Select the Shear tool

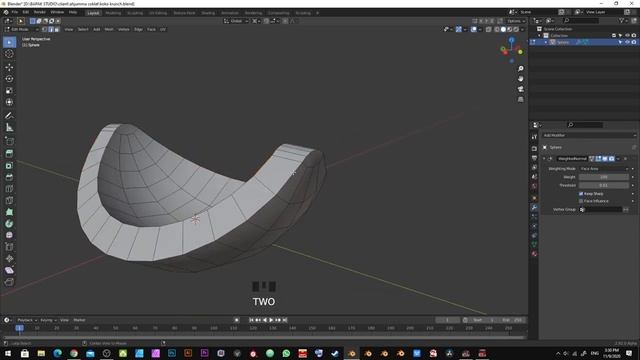[x=9, y=270]
